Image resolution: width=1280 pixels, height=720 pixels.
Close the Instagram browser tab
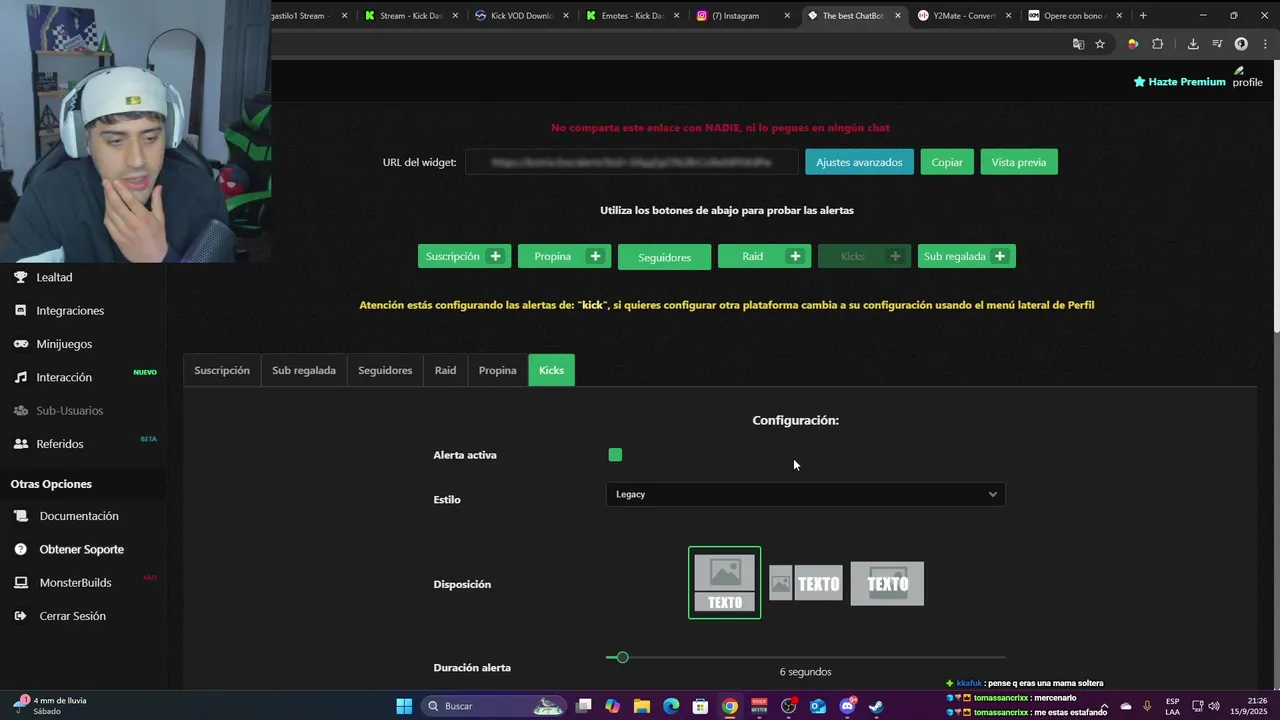(787, 15)
